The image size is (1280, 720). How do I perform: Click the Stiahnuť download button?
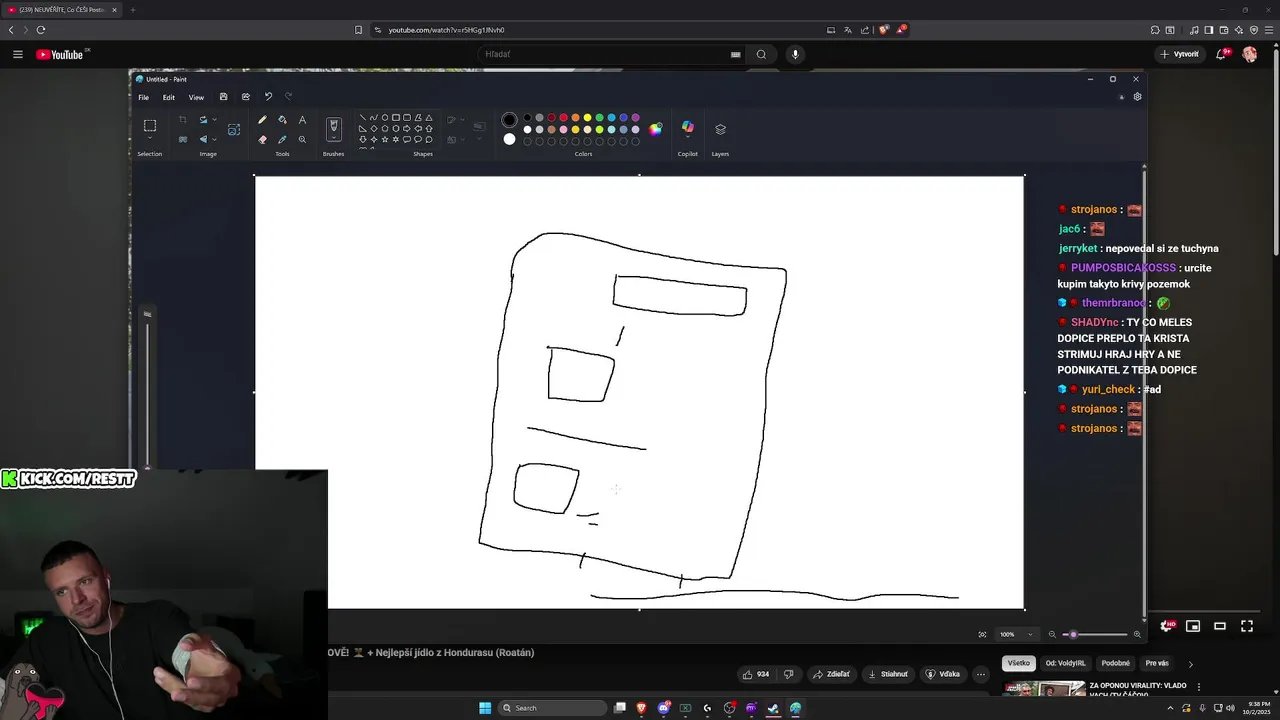click(x=887, y=674)
